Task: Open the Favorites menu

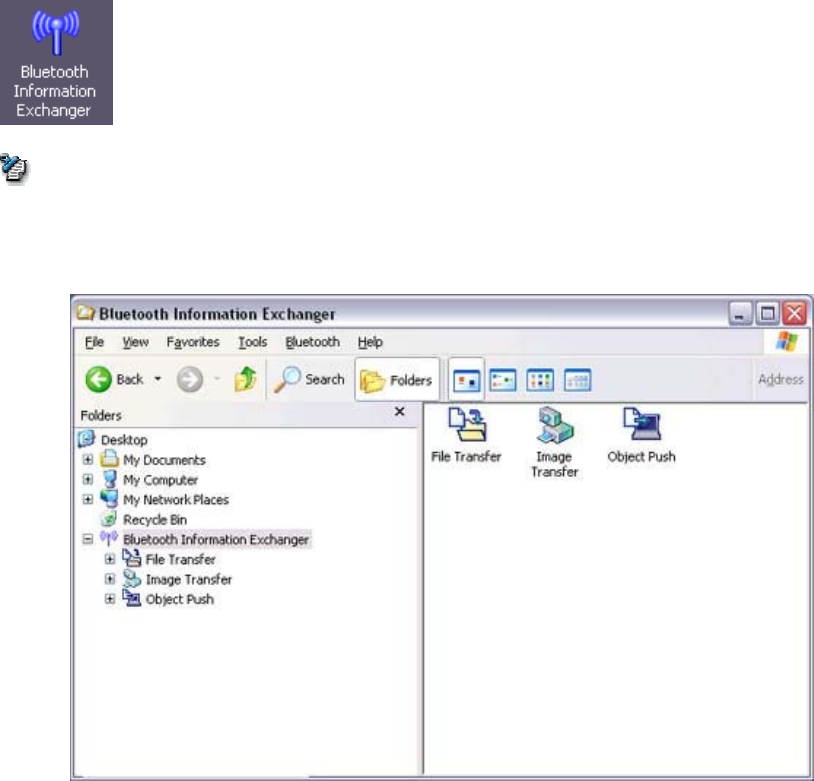Action: click(193, 342)
